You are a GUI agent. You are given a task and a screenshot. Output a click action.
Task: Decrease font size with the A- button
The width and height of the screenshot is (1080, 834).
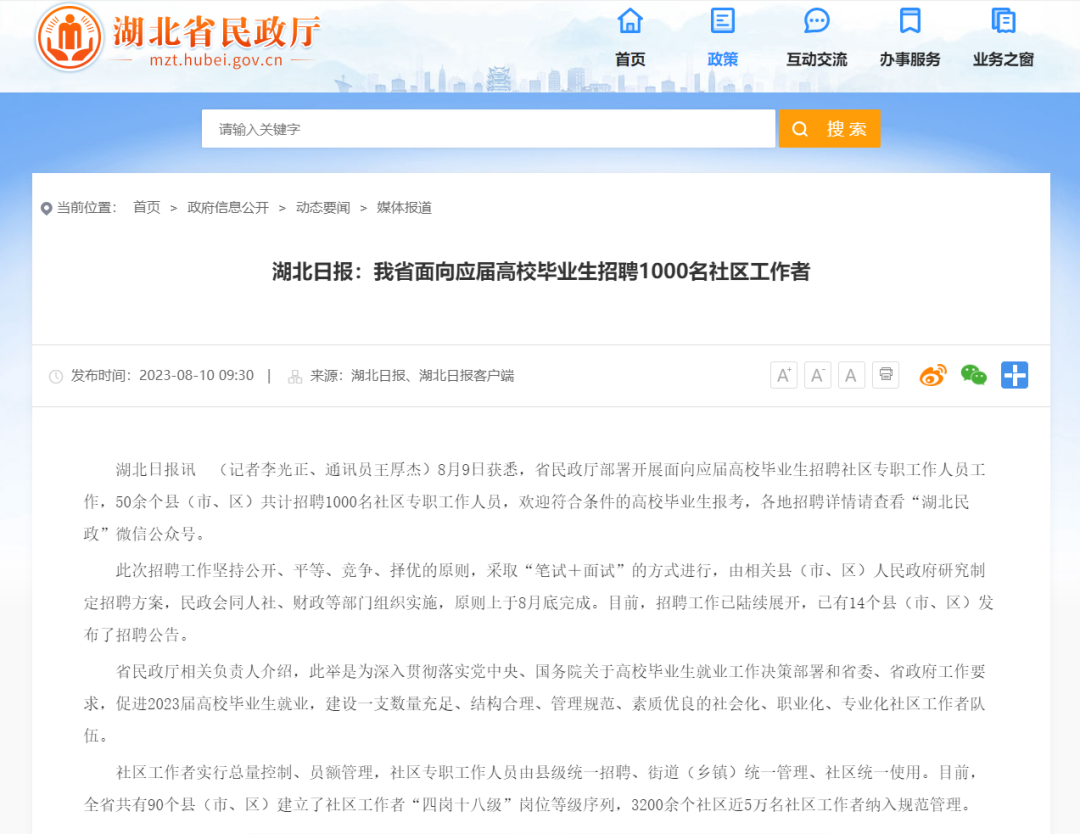[817, 374]
